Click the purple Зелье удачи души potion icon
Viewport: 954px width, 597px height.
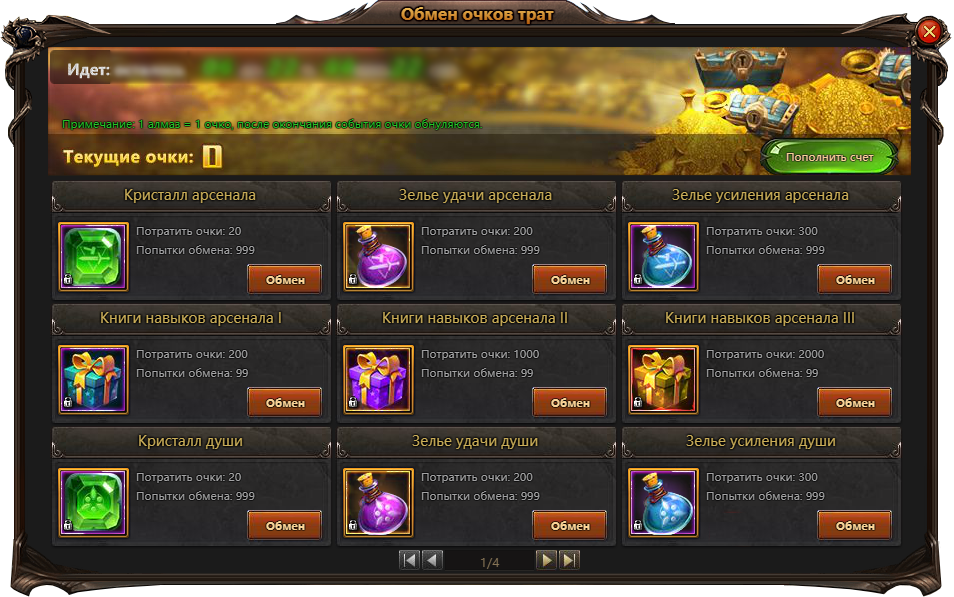[x=378, y=503]
